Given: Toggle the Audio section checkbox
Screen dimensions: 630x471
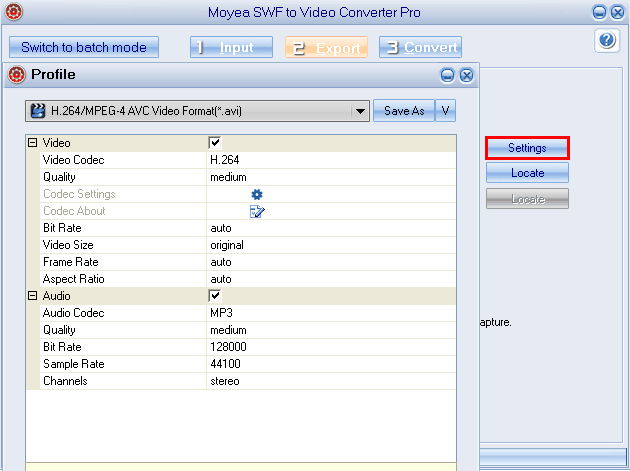Looking at the screenshot, I should (x=215, y=296).
